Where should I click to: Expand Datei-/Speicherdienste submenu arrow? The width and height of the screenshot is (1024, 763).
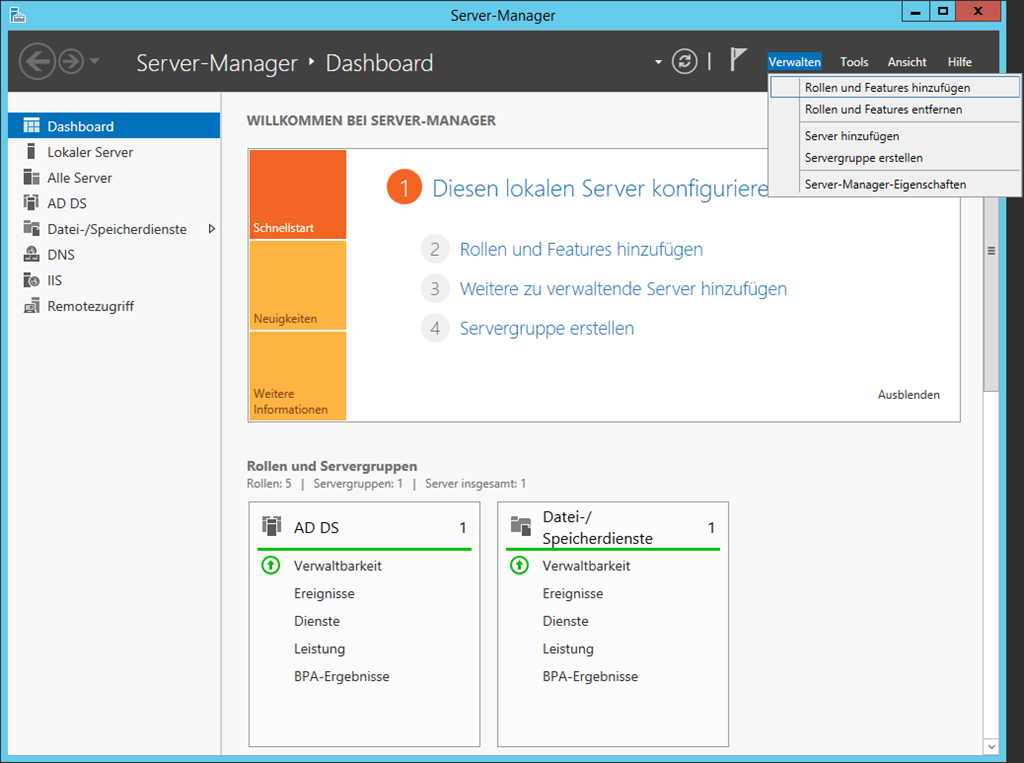(x=212, y=229)
